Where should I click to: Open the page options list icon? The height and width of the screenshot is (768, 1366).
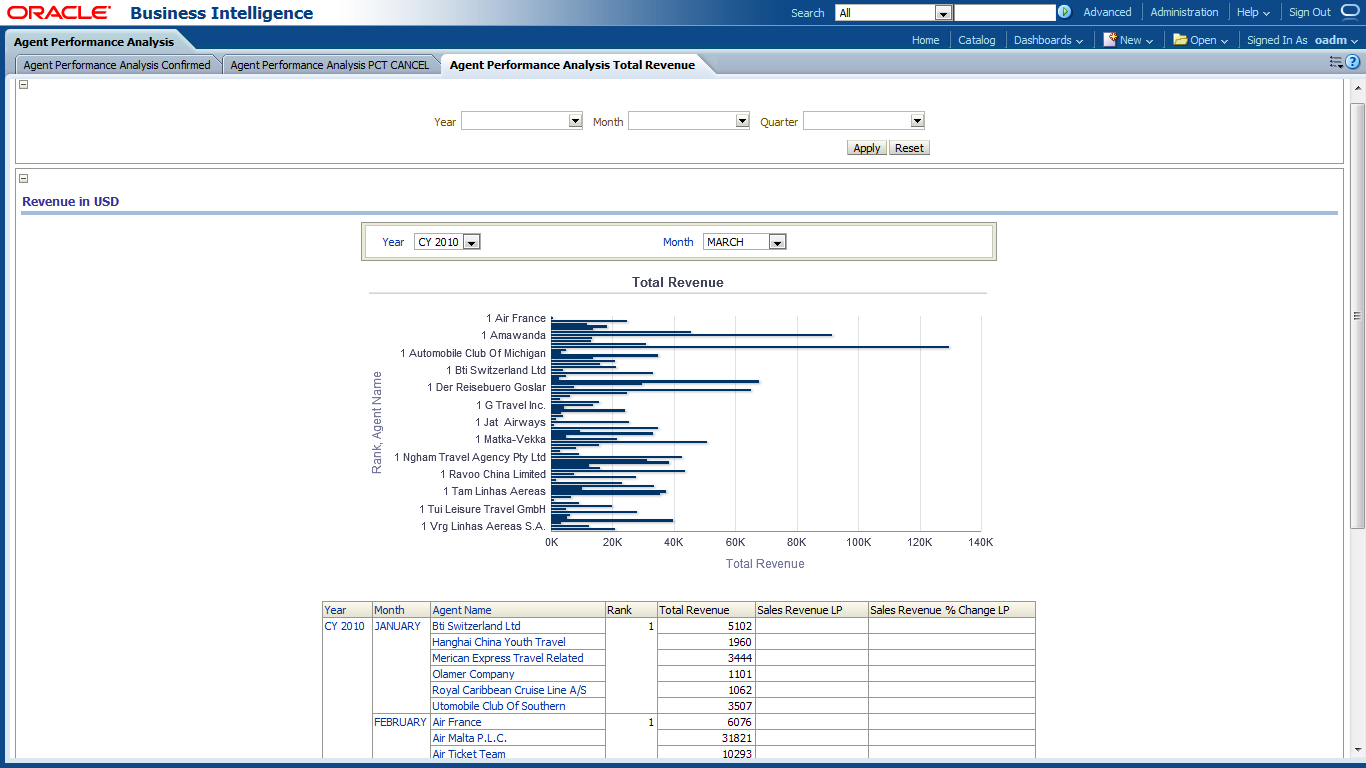pyautogui.click(x=1335, y=62)
